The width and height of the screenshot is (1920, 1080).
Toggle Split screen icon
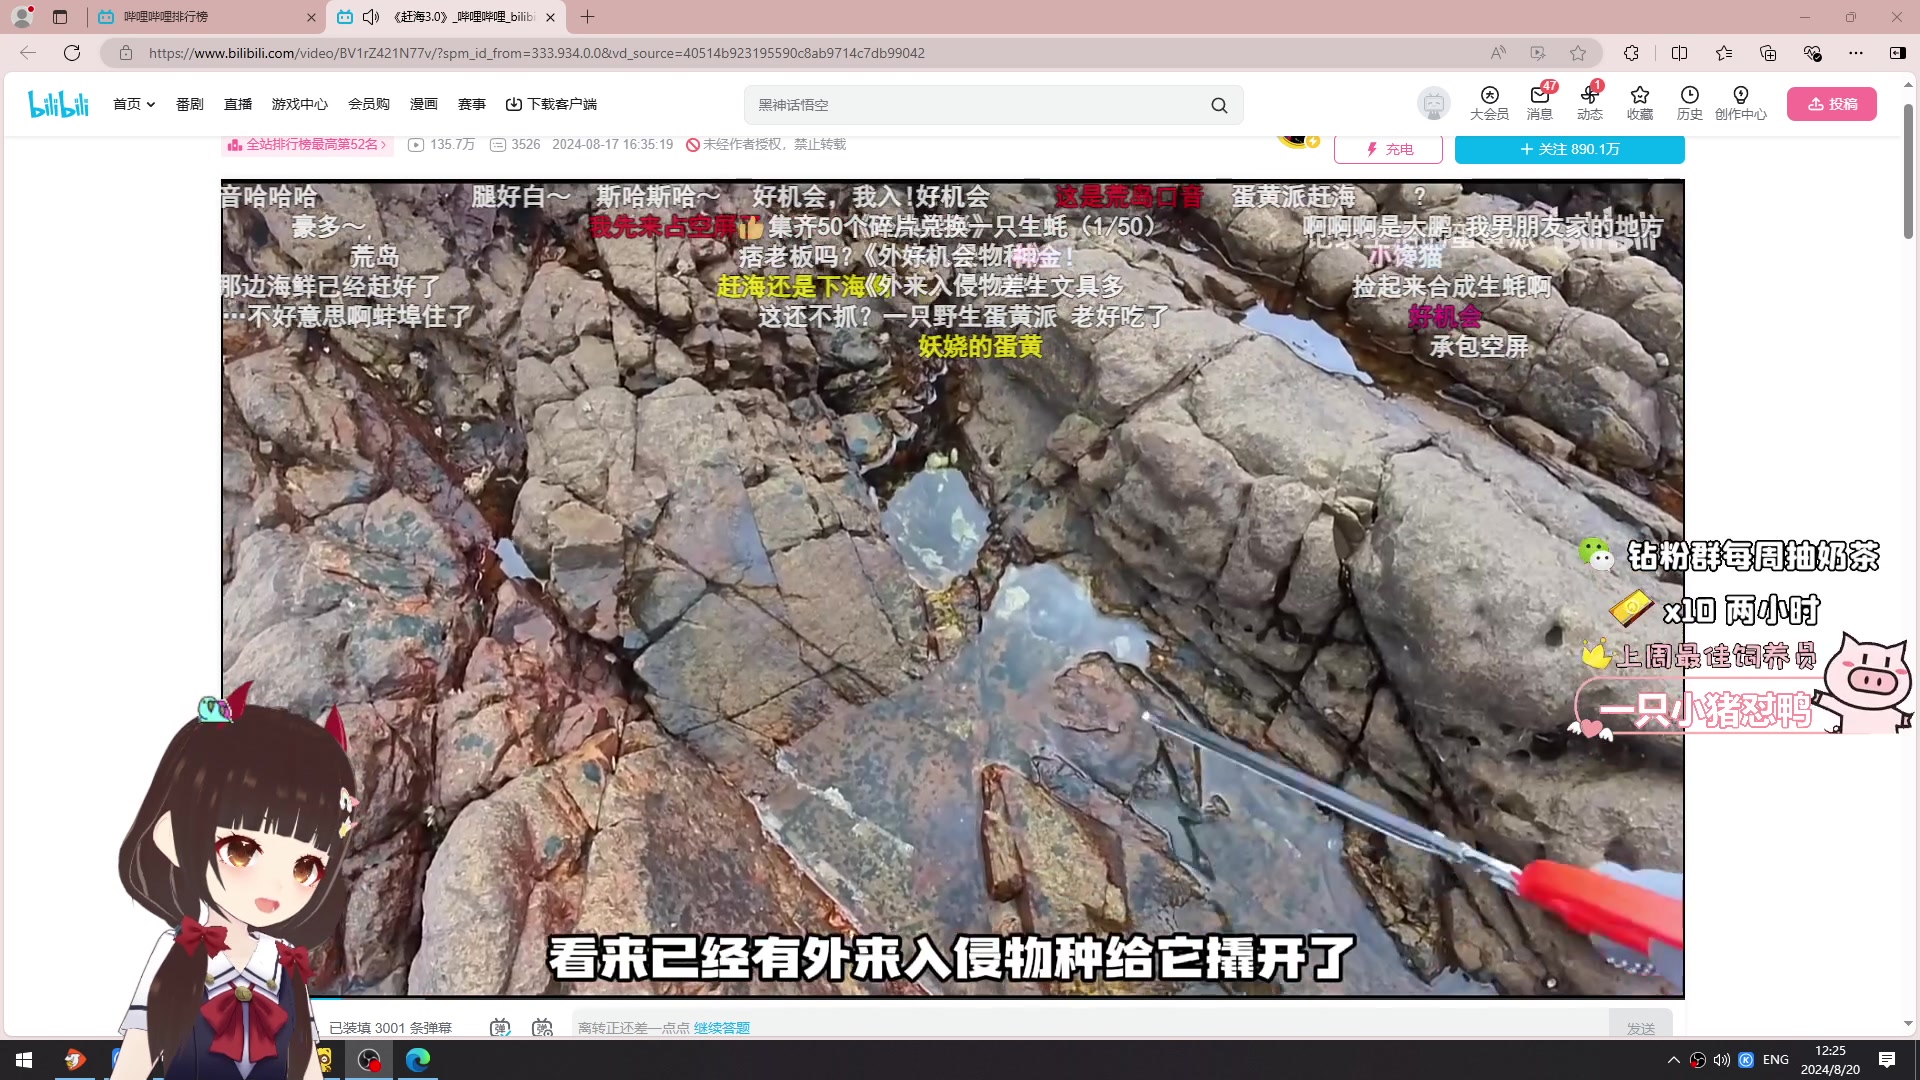pyautogui.click(x=1679, y=53)
